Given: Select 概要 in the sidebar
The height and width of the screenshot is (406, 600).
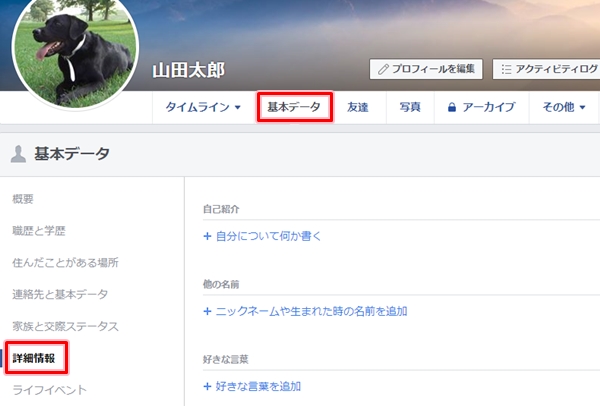Looking at the screenshot, I should click(x=23, y=199).
